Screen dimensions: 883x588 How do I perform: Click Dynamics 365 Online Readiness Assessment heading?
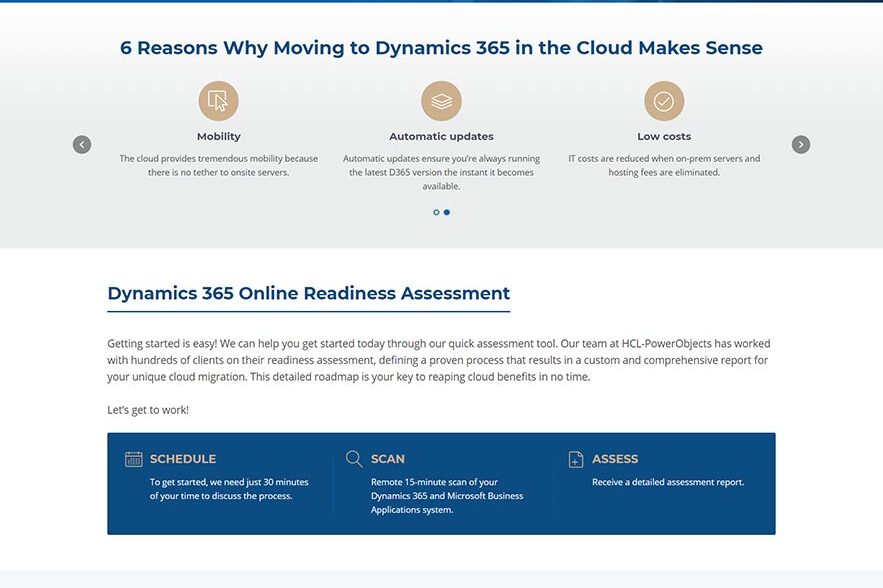pos(308,293)
